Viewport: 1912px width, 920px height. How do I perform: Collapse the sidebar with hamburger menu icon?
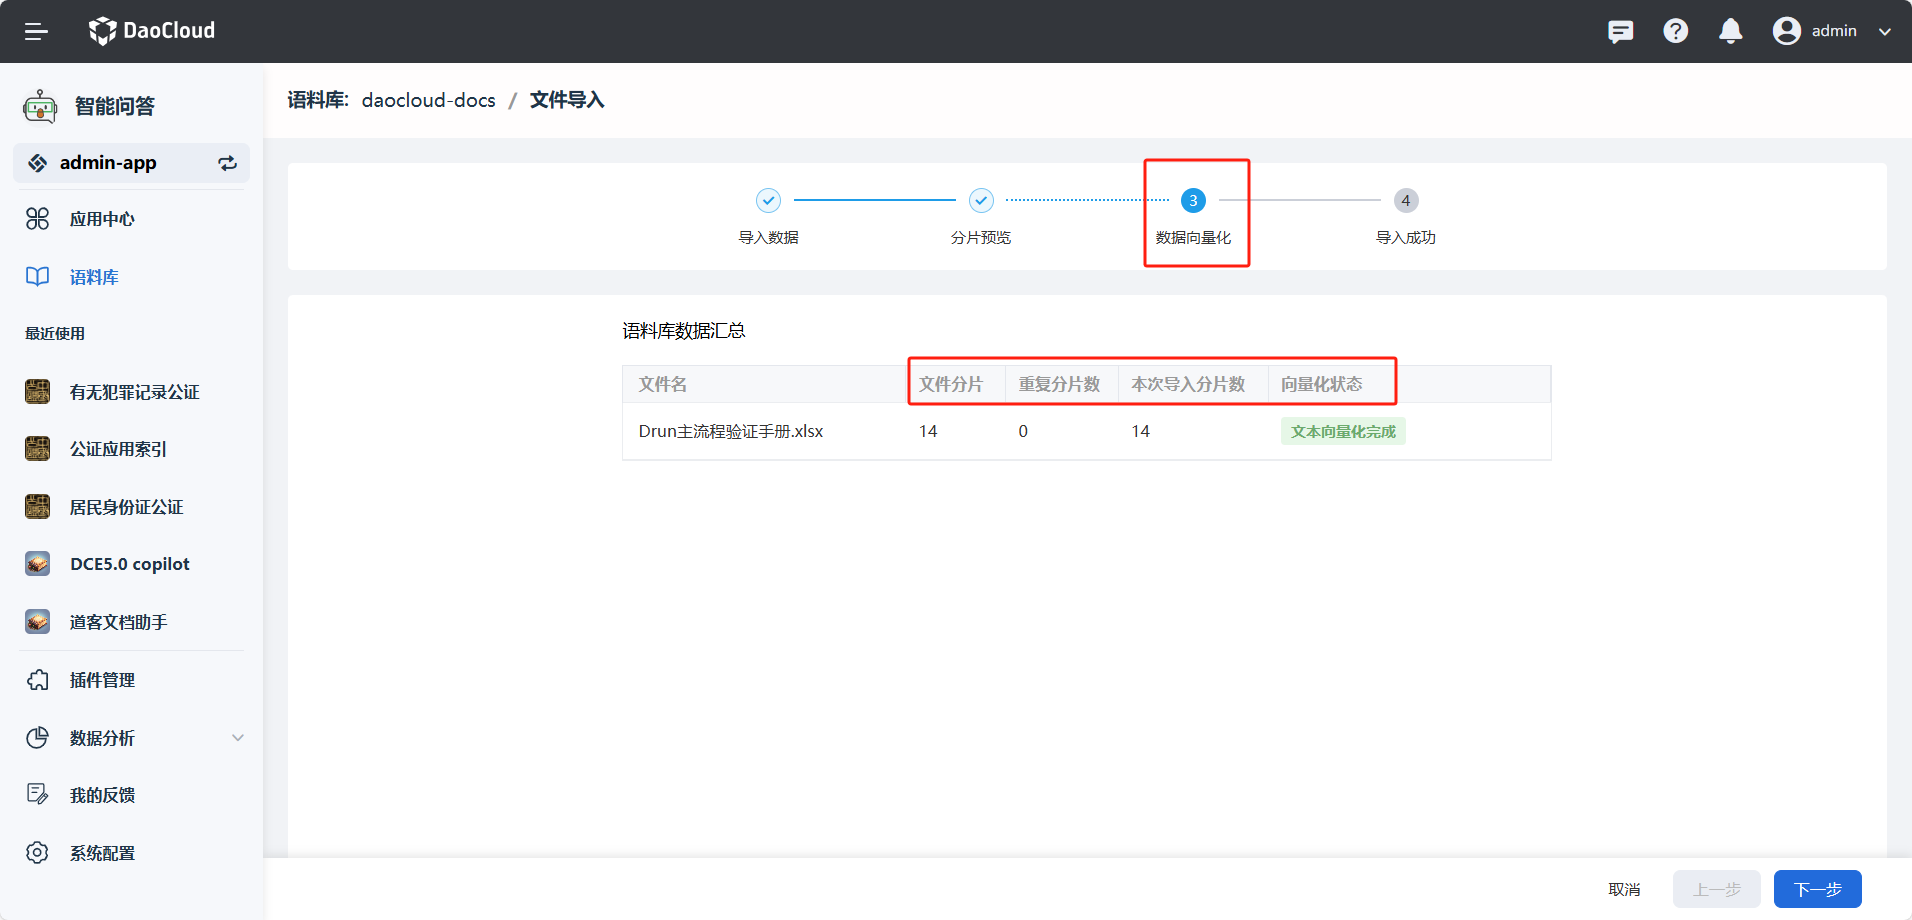click(x=36, y=31)
